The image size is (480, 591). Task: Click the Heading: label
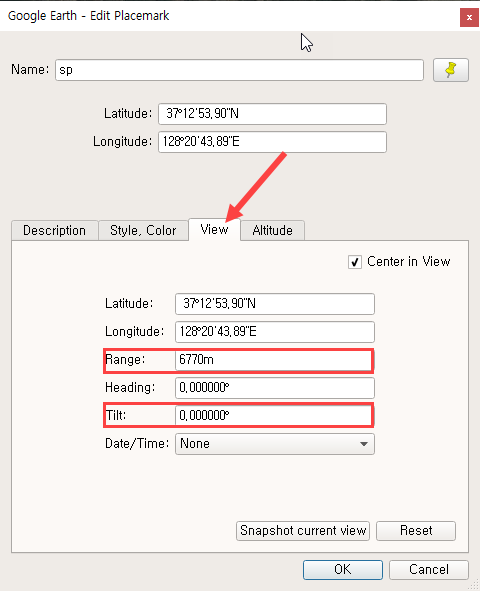pyautogui.click(x=130, y=387)
